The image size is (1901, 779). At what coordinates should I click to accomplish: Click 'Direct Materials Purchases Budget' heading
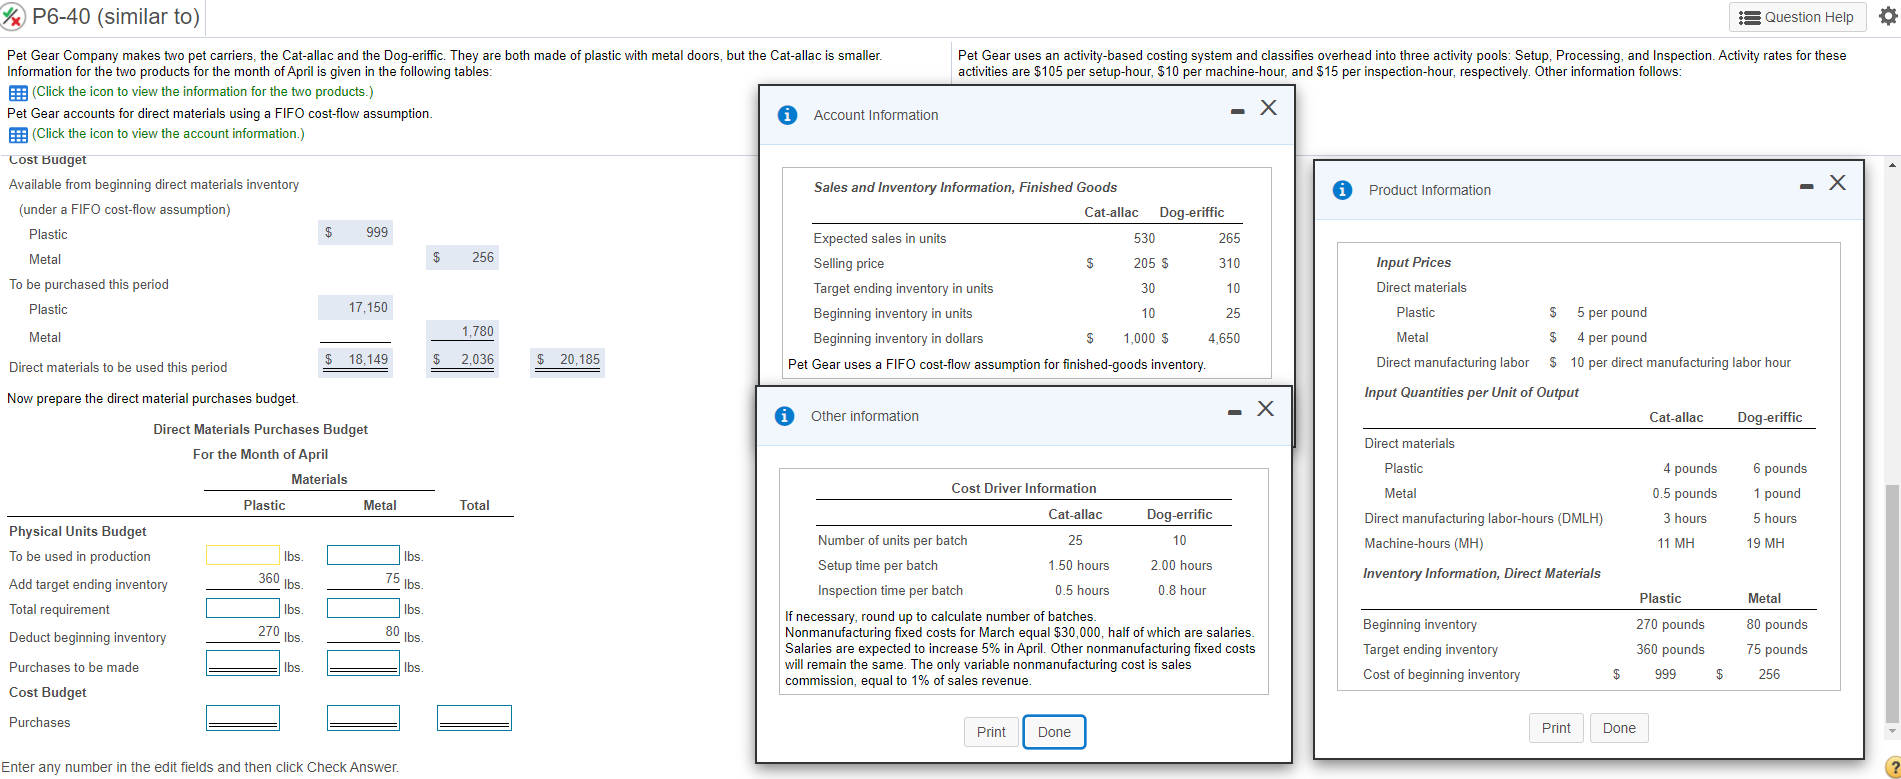(260, 429)
